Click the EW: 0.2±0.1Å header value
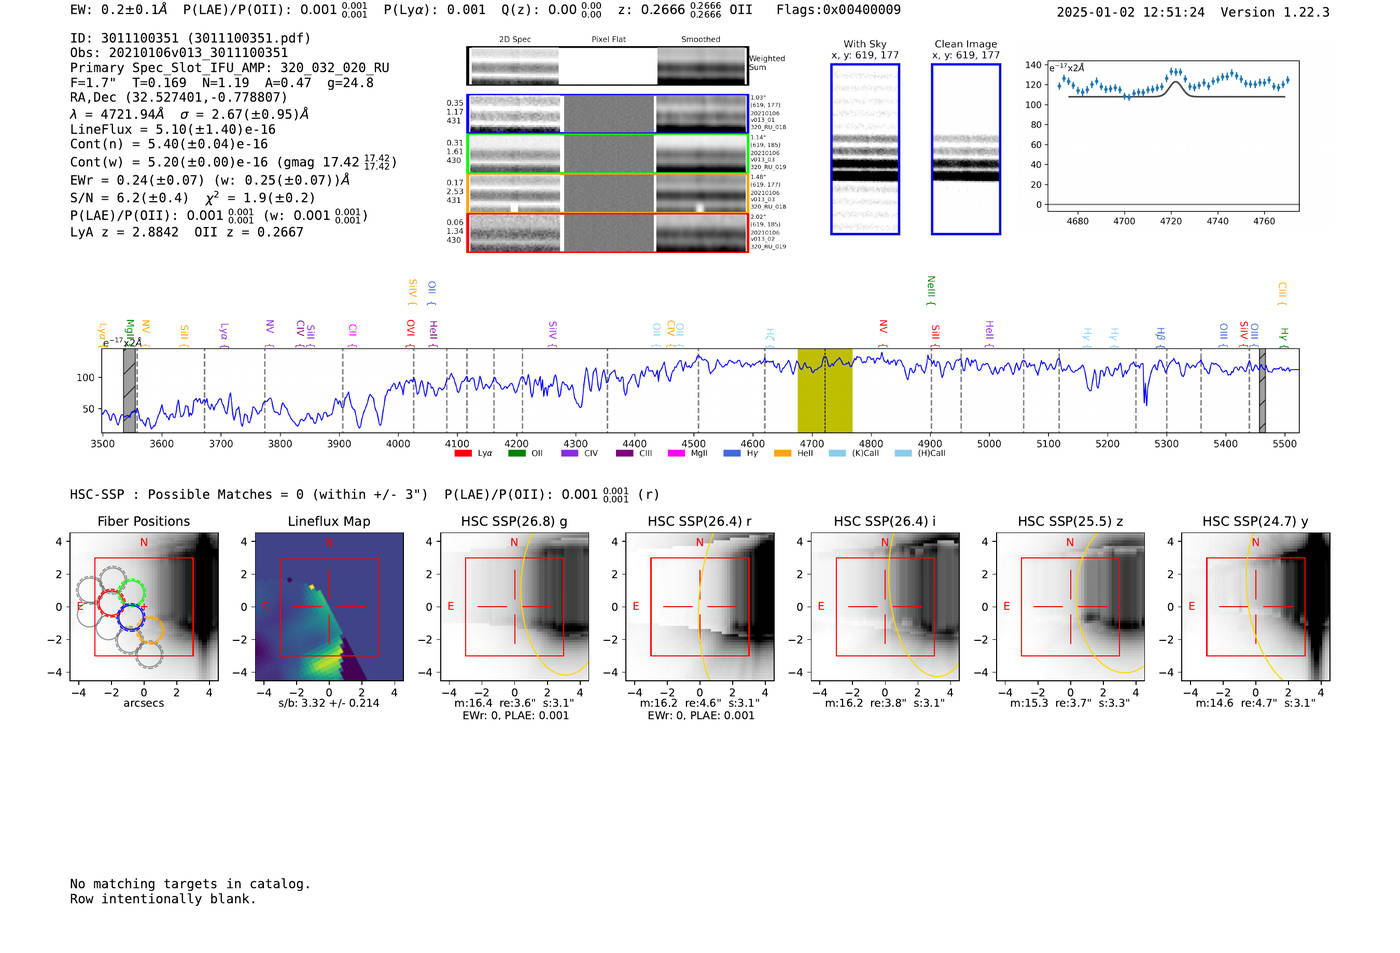 click(x=119, y=10)
